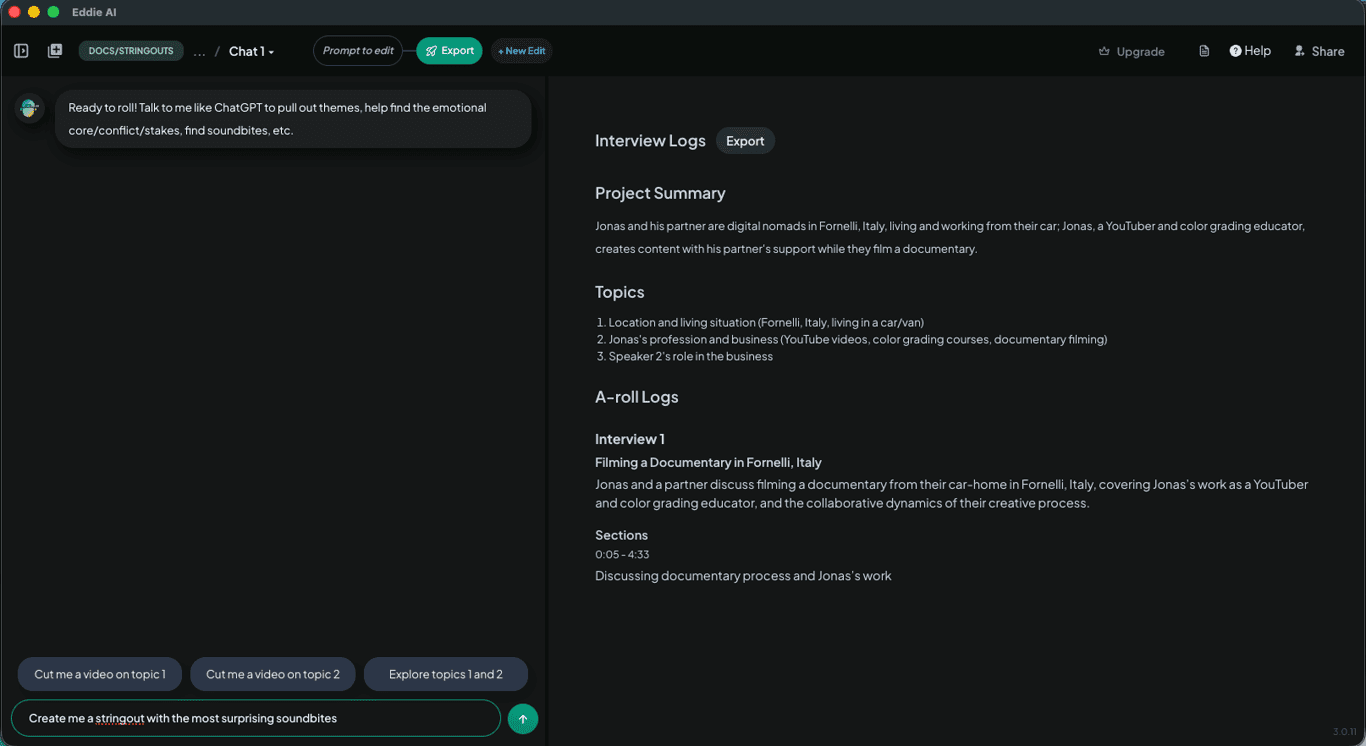Click the version number 3.0.11
1366x746 pixels.
tap(1343, 732)
